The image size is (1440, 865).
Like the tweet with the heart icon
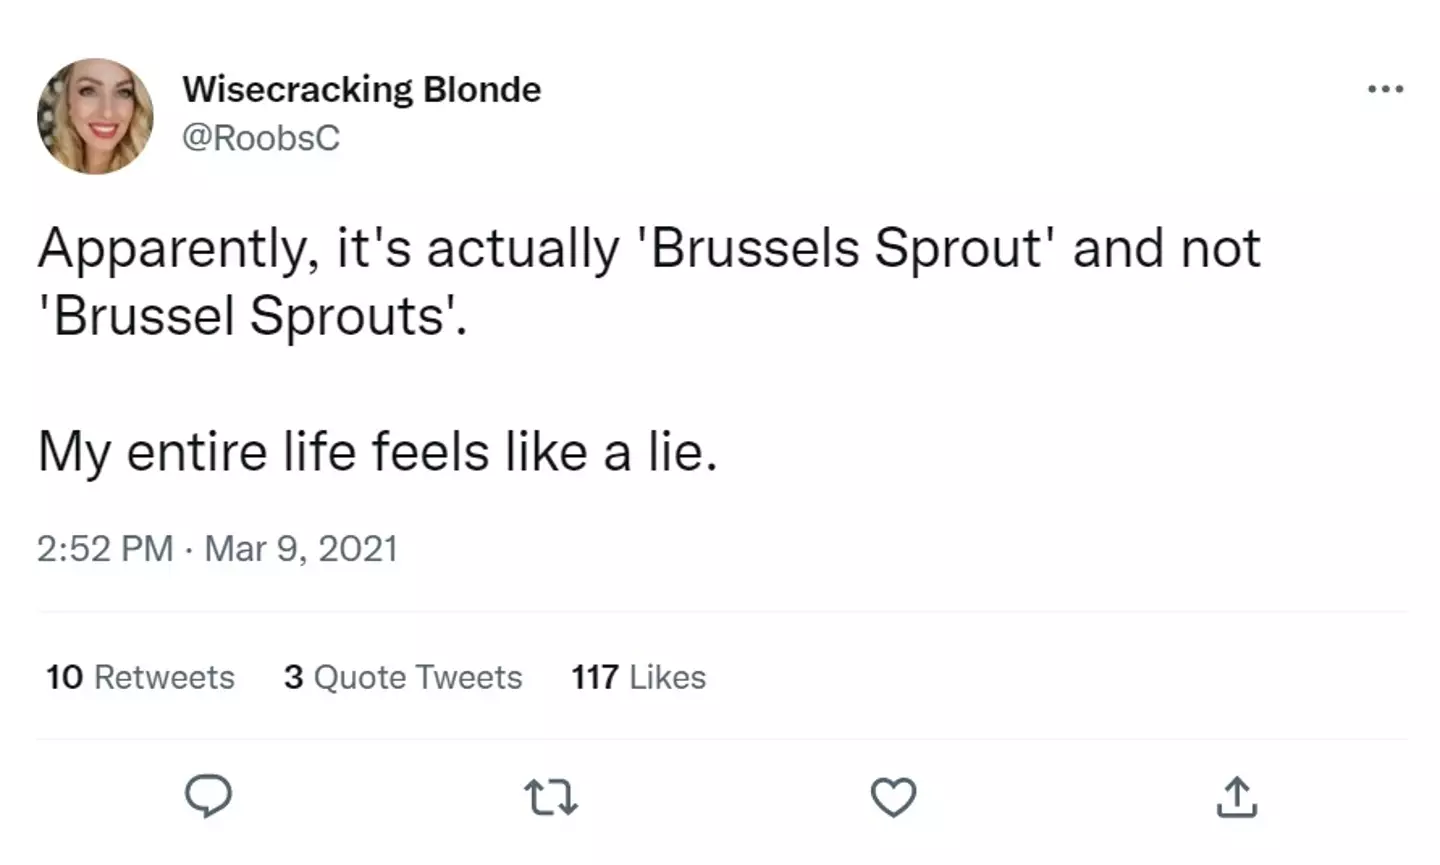click(x=893, y=797)
